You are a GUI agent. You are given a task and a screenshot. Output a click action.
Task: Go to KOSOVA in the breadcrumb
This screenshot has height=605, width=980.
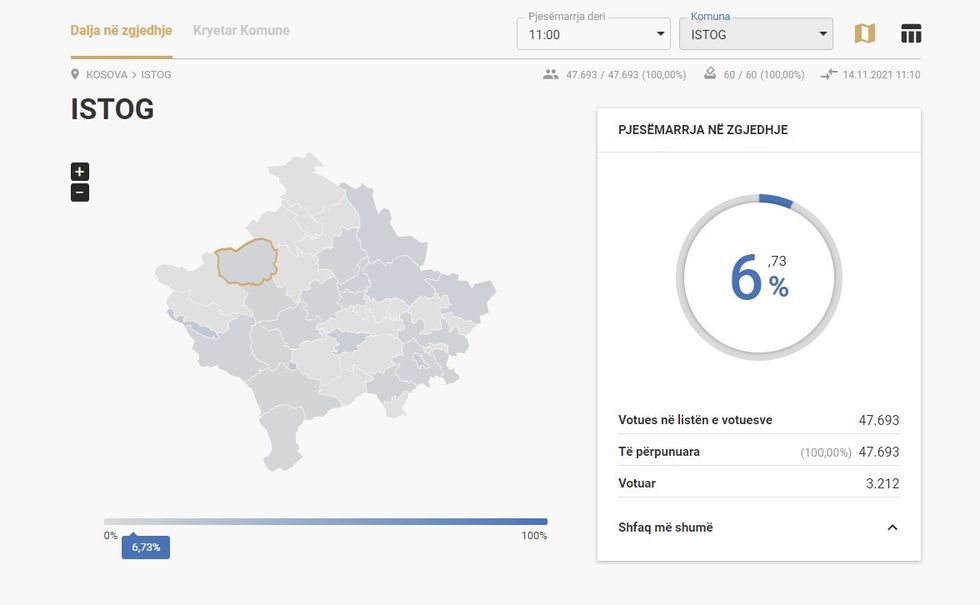(106, 75)
